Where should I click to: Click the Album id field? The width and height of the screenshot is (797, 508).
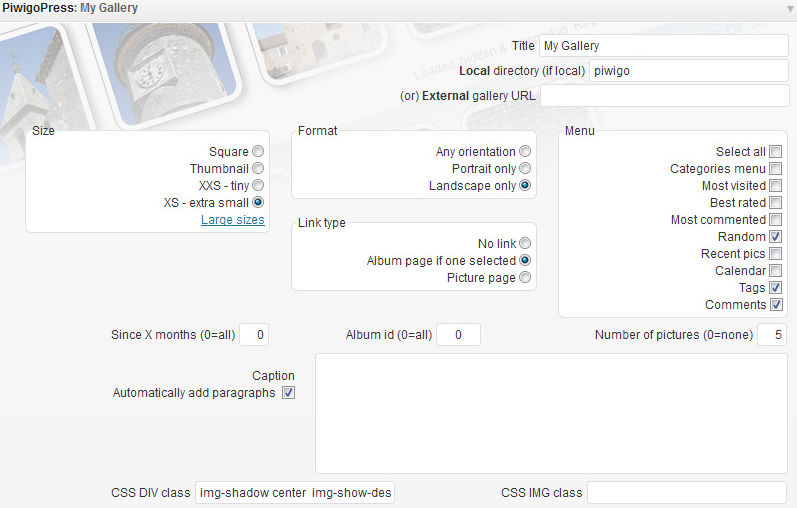pyautogui.click(x=458, y=335)
